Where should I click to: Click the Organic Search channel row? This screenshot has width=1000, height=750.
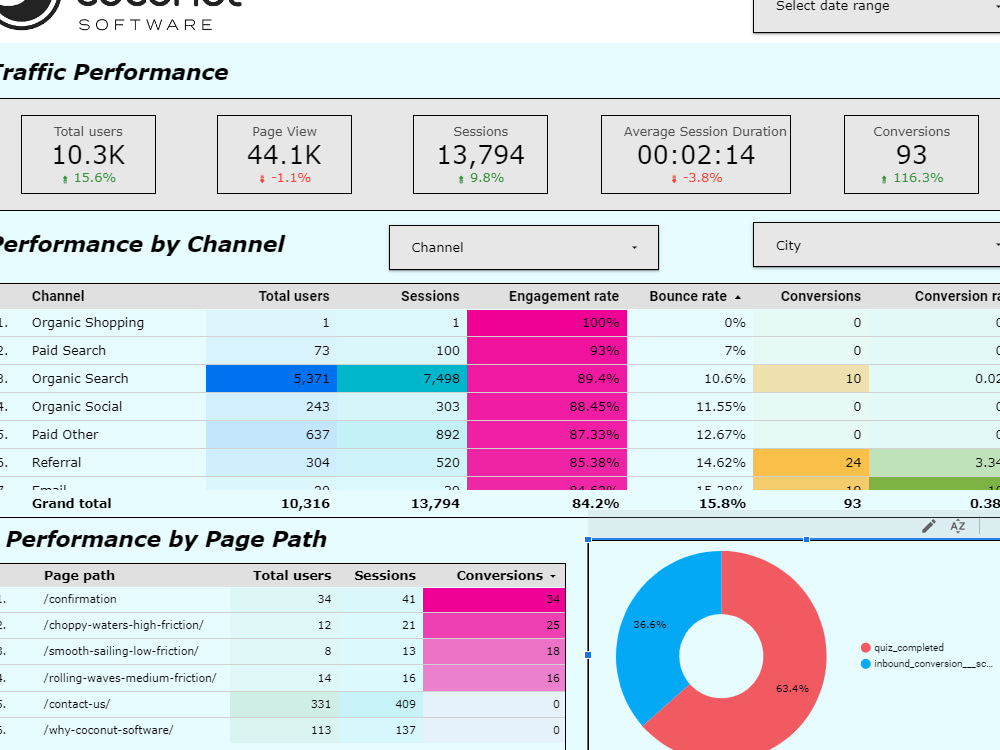coord(500,379)
